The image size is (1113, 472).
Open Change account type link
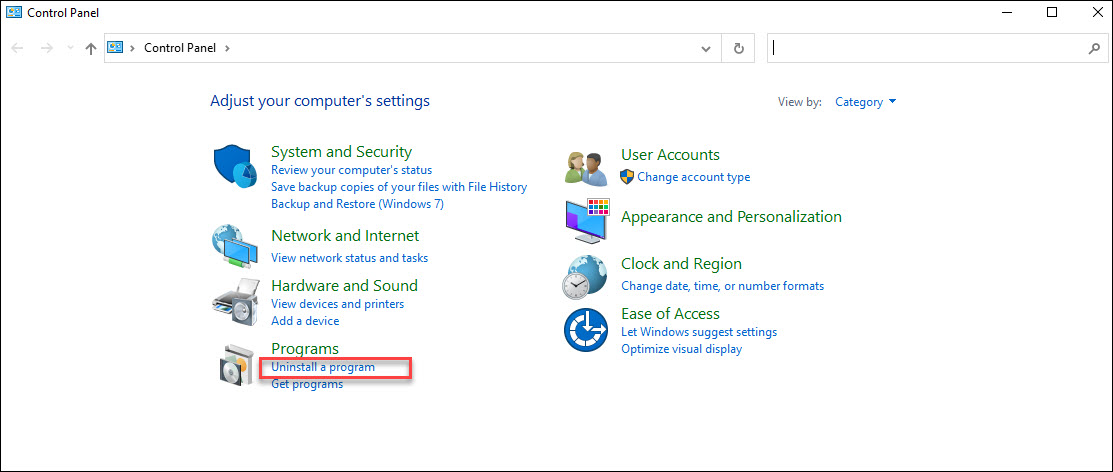[693, 177]
